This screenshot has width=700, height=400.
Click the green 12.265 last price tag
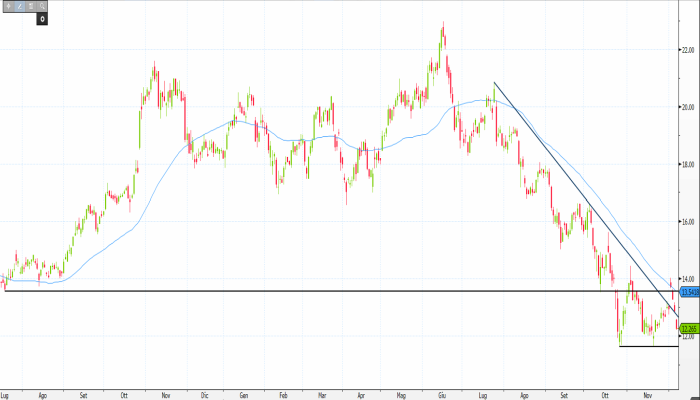pos(689,328)
